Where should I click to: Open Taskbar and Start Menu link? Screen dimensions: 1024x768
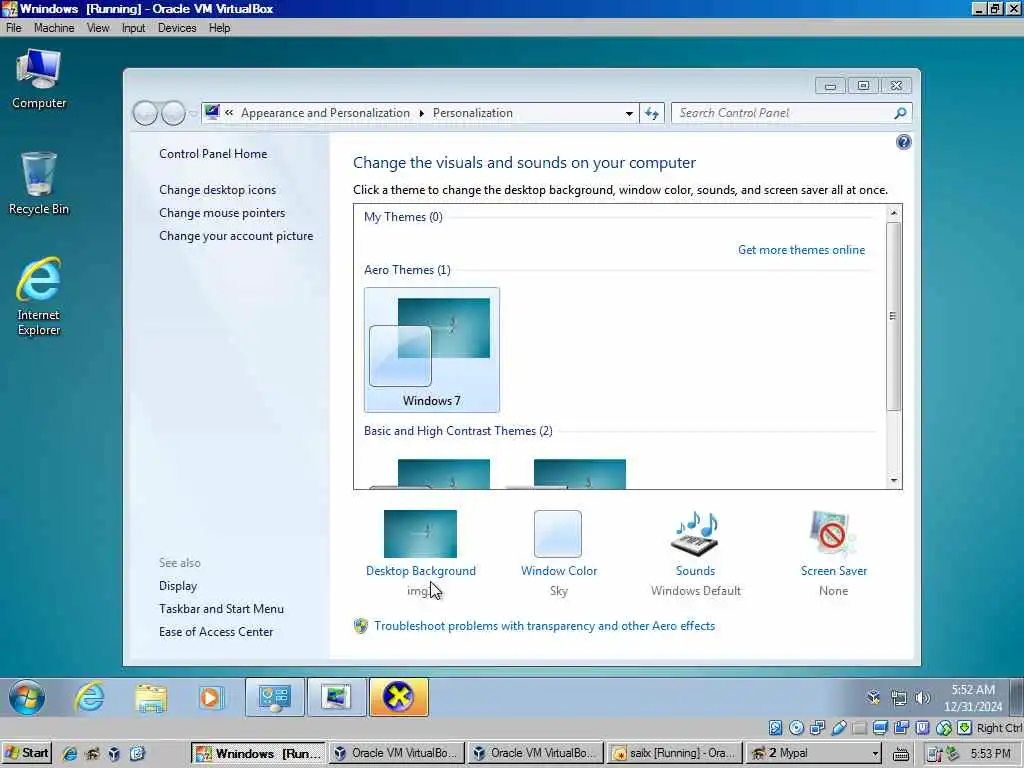point(221,609)
